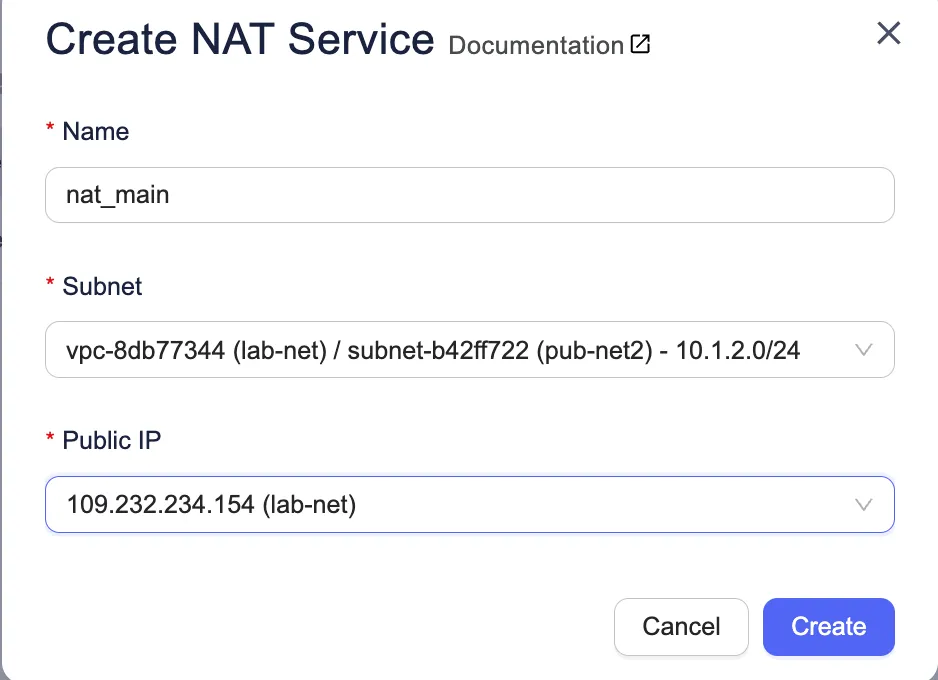Viewport: 938px width, 680px height.
Task: Click the Name field label
Action: (x=95, y=132)
